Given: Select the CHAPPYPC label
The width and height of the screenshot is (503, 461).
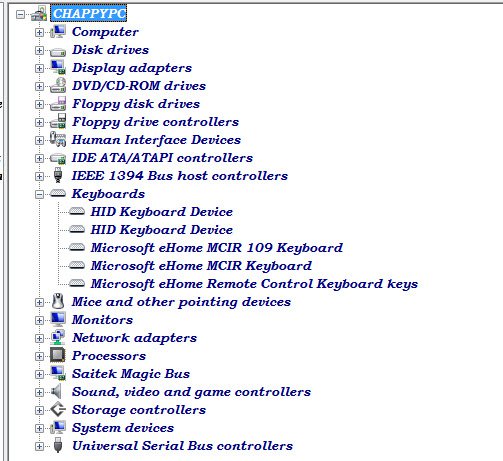Looking at the screenshot, I should (x=89, y=14).
